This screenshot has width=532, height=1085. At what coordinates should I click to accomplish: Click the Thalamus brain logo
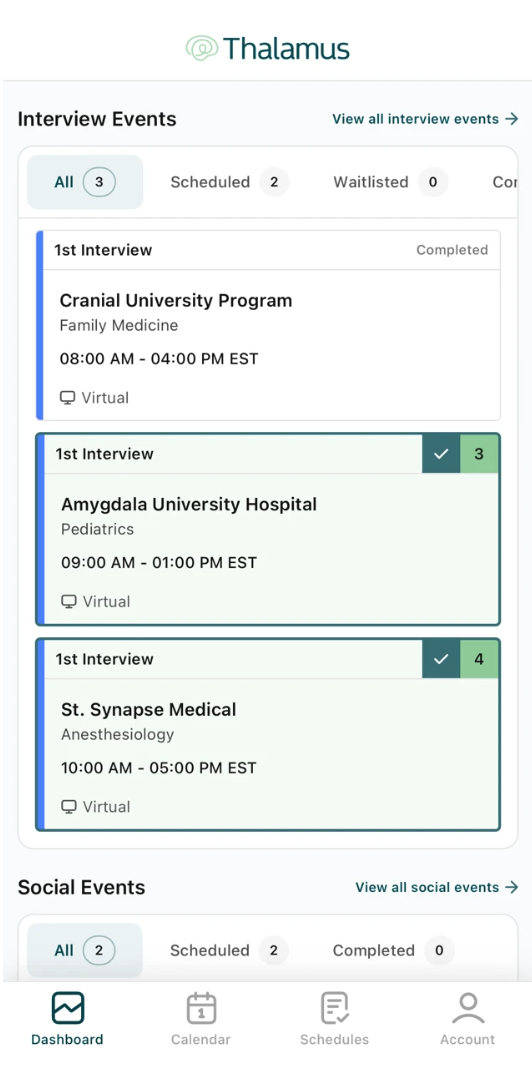click(202, 48)
